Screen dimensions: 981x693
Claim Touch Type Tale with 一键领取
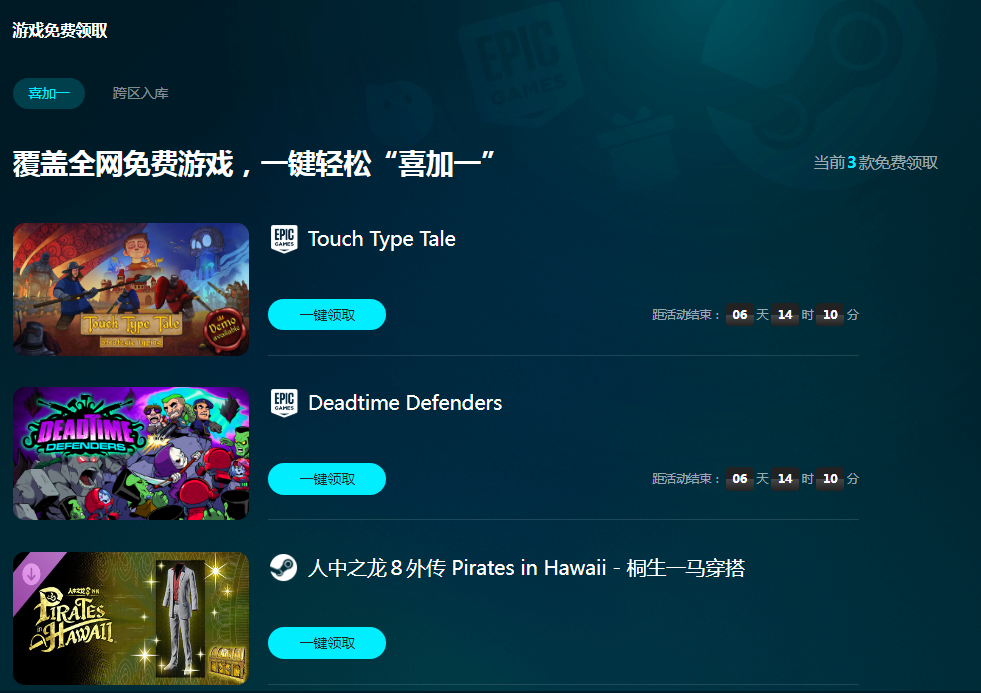point(327,315)
